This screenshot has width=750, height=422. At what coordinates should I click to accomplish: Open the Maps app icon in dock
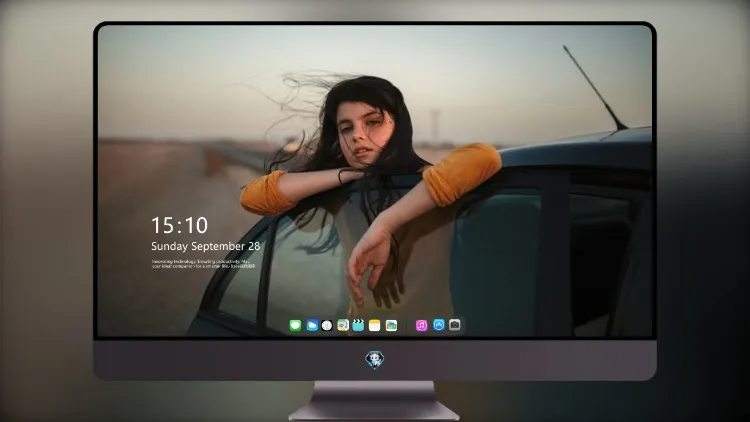(343, 325)
